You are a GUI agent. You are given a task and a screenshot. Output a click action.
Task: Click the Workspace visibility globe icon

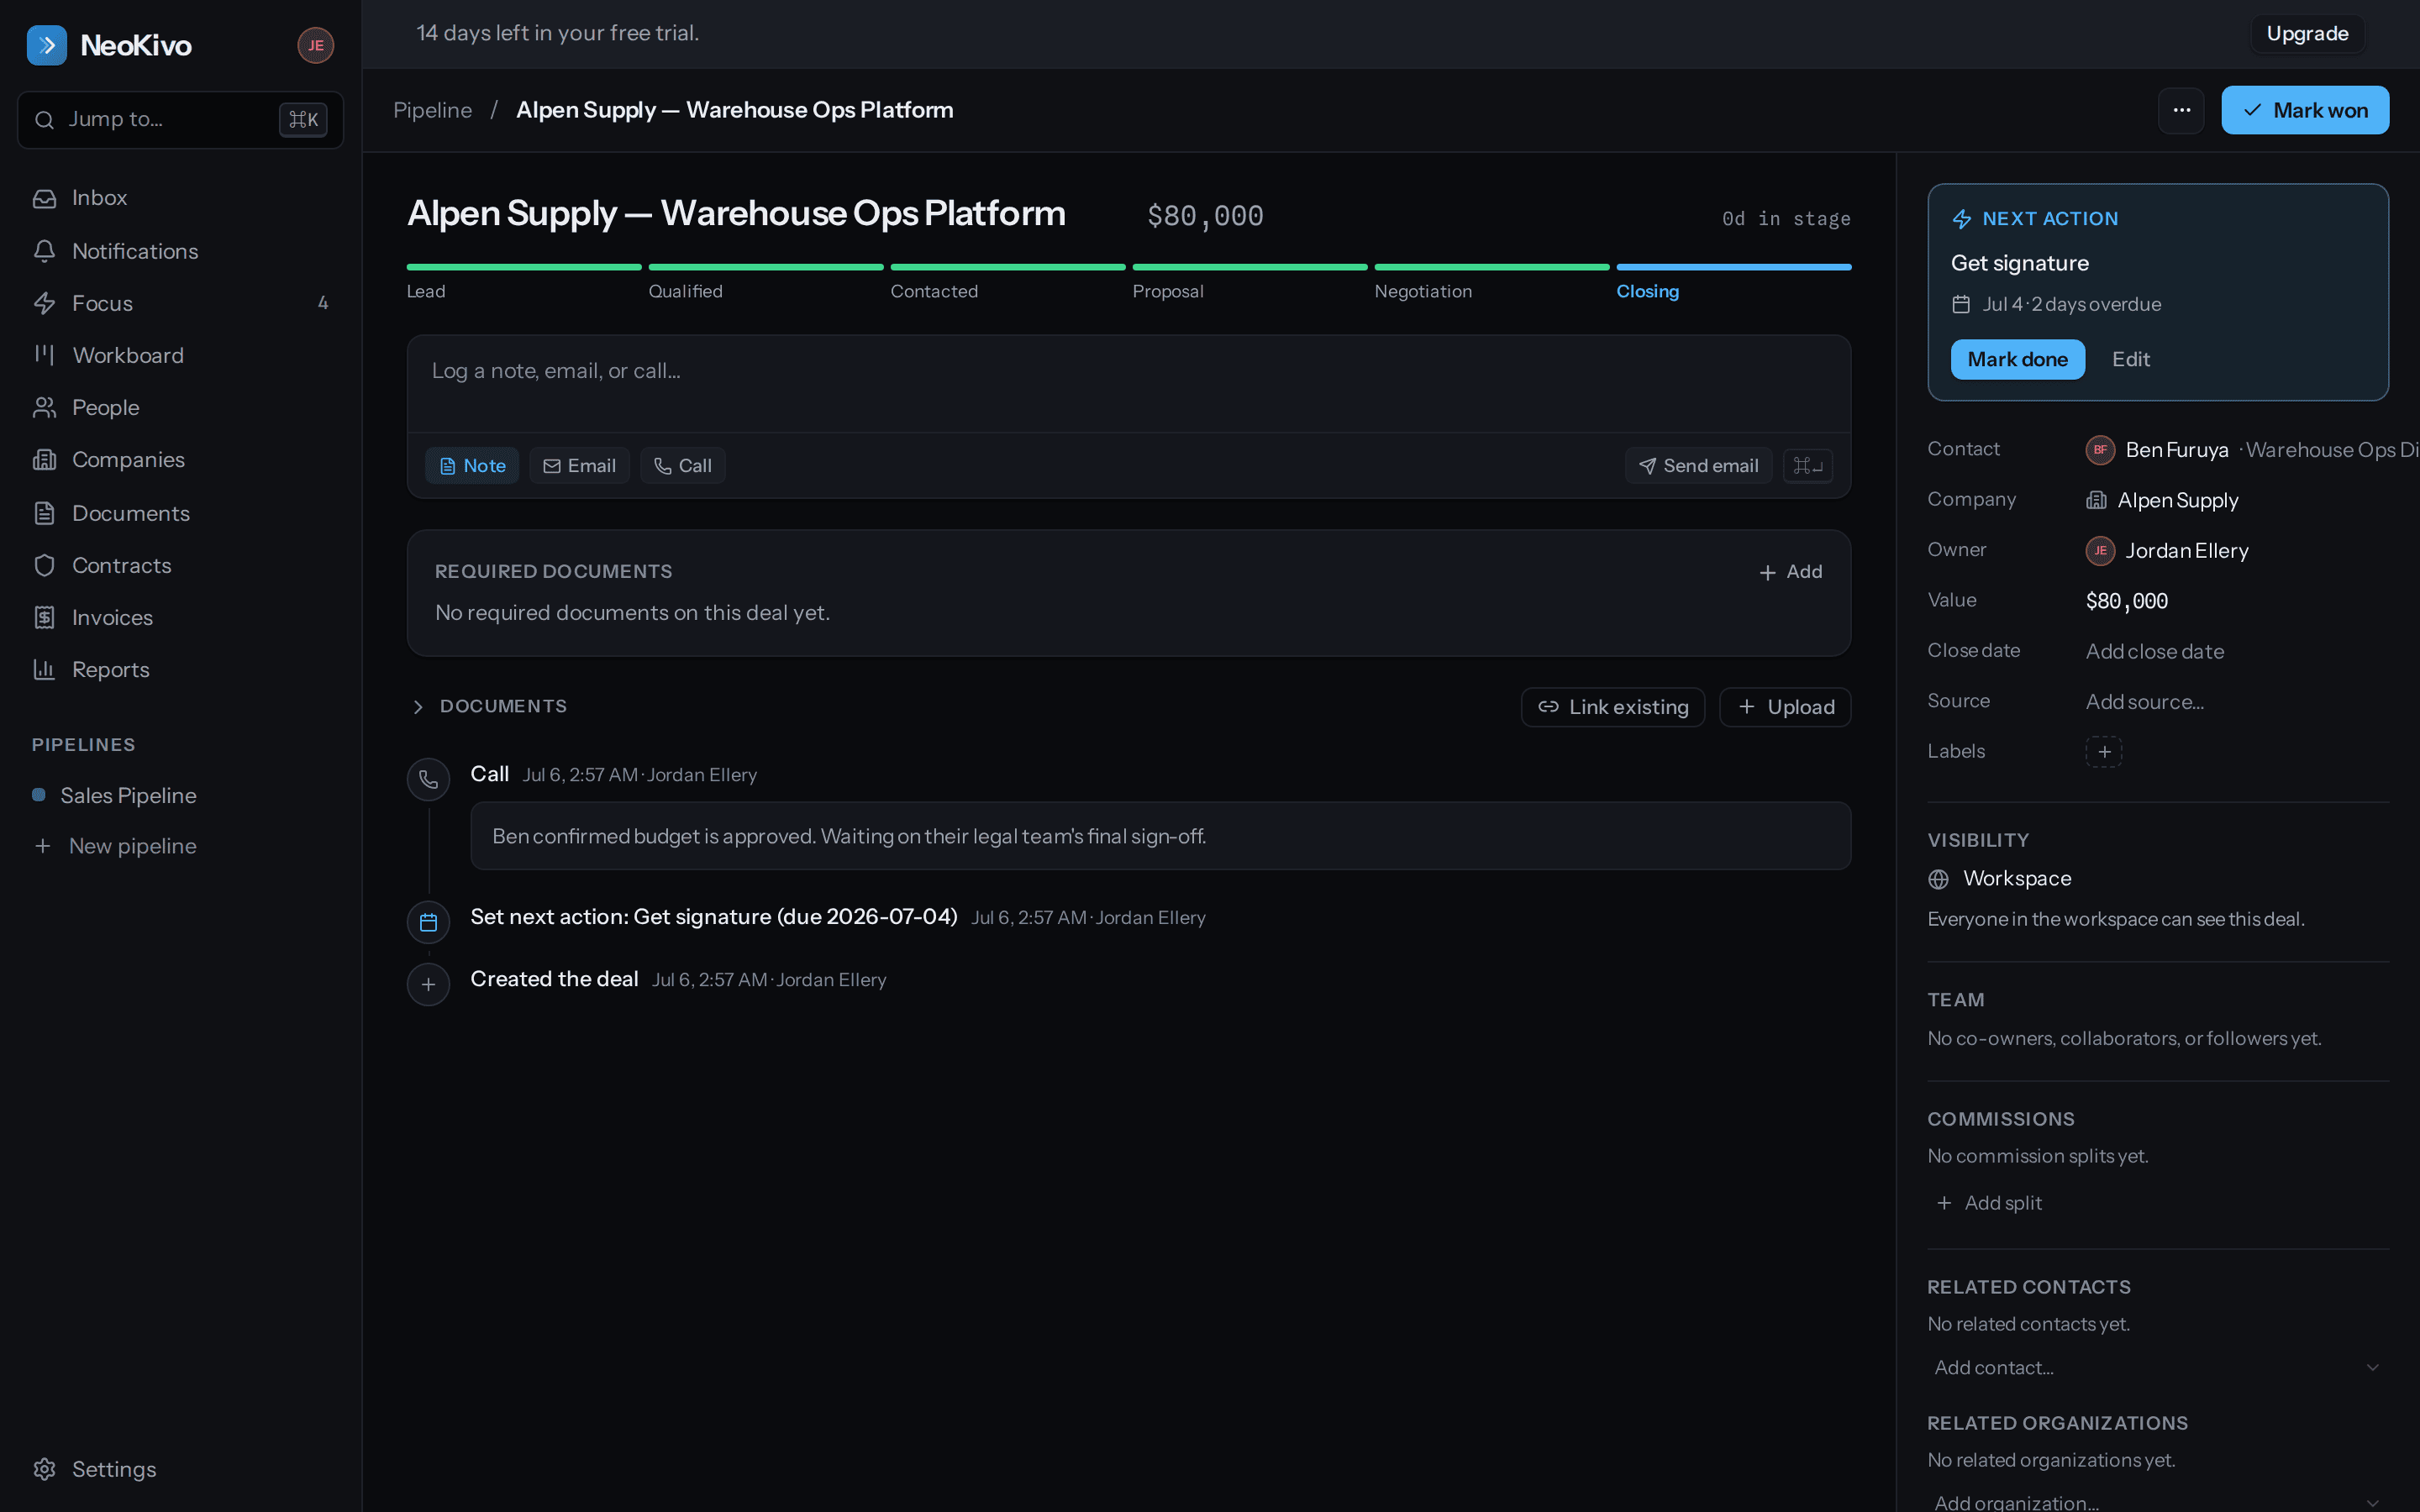tap(1938, 879)
